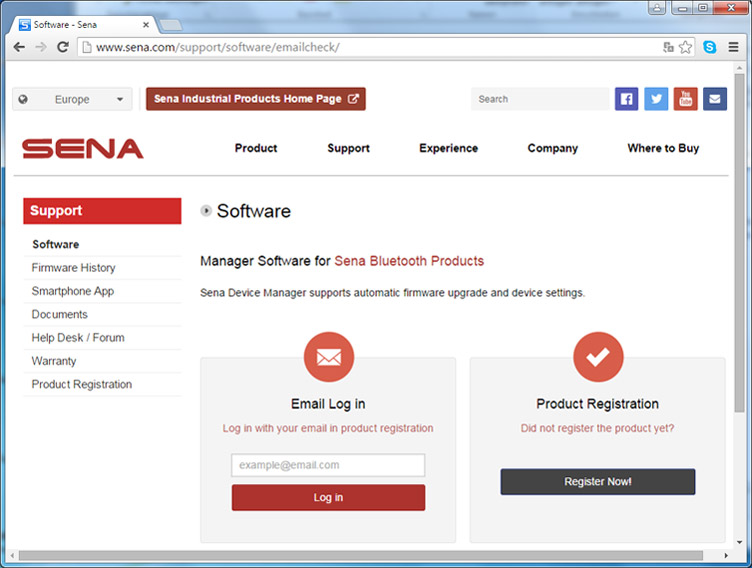Viewport: 752px width, 568px height.
Task: Open Firmware History in the sidebar
Action: point(73,268)
